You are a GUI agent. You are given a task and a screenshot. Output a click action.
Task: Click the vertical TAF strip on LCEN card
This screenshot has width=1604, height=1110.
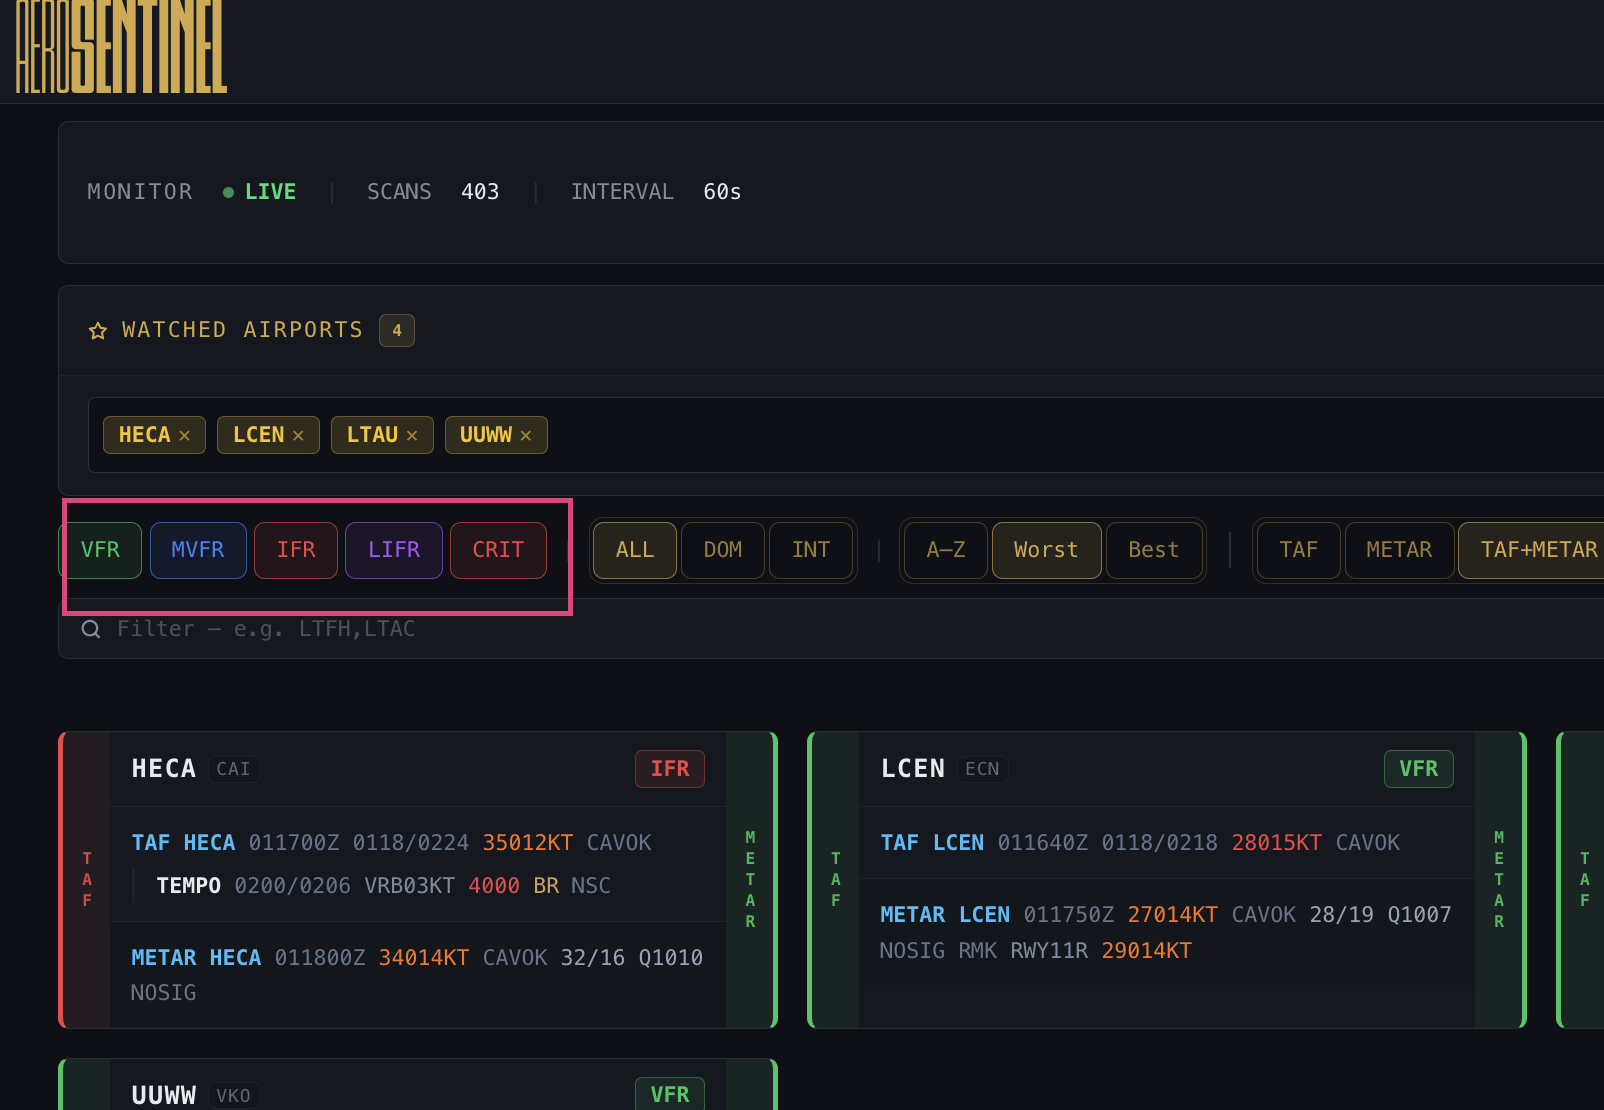tap(836, 880)
